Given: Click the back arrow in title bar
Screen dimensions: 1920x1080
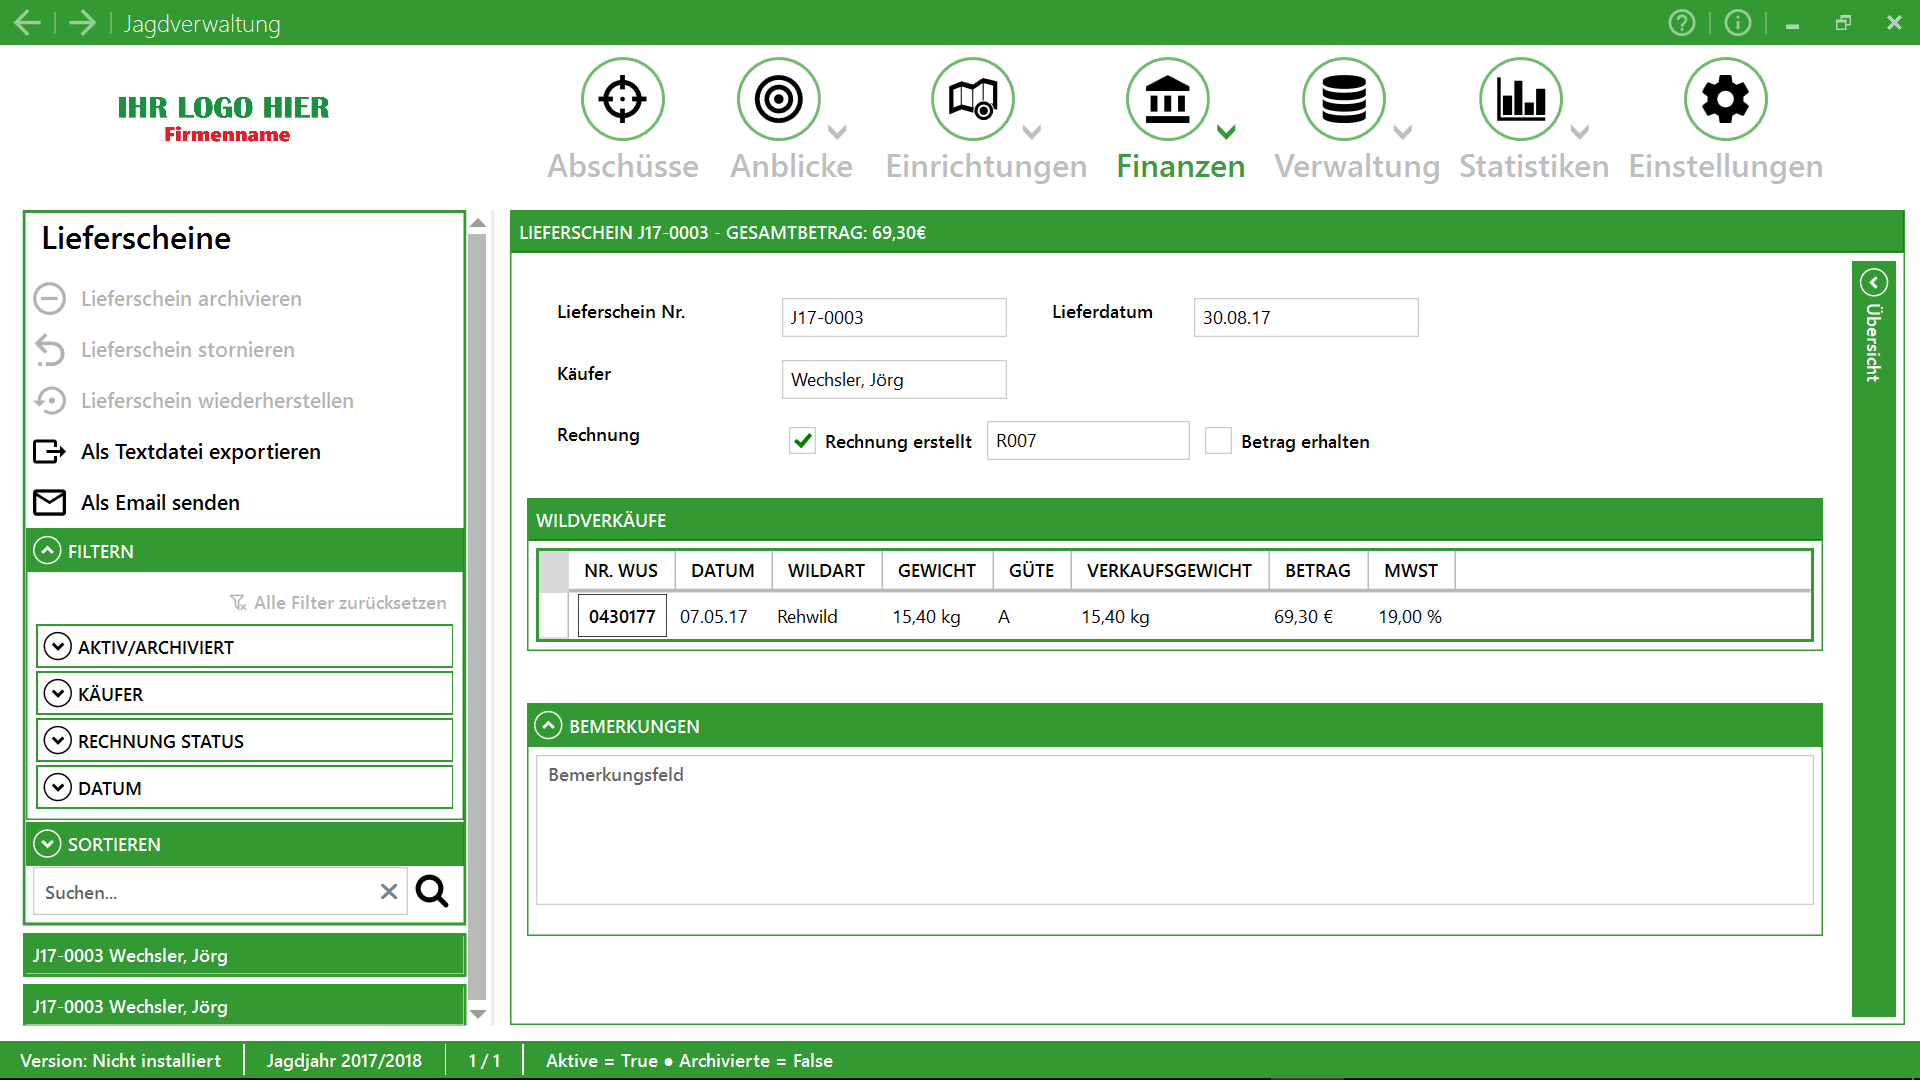Looking at the screenshot, I should tap(27, 22).
